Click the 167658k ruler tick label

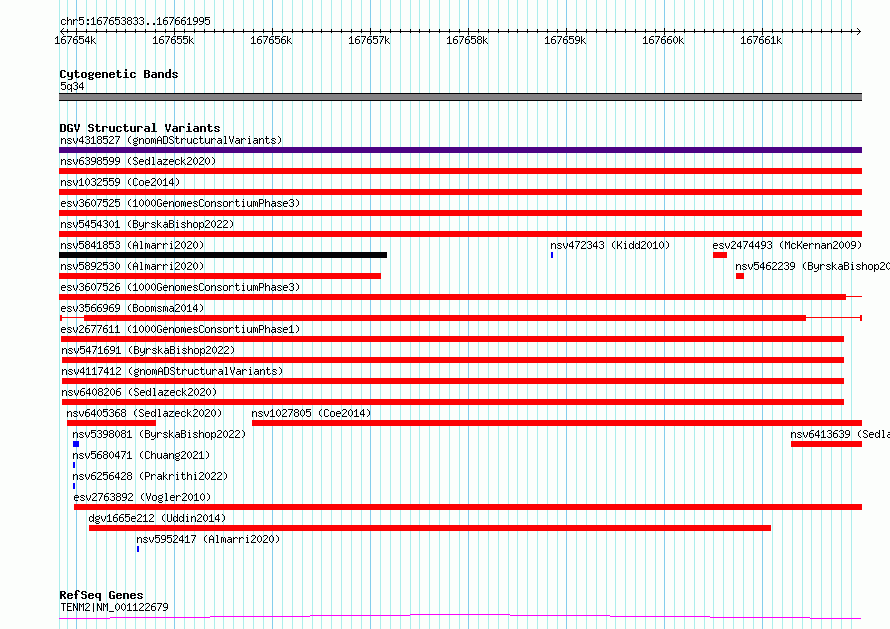point(467,40)
